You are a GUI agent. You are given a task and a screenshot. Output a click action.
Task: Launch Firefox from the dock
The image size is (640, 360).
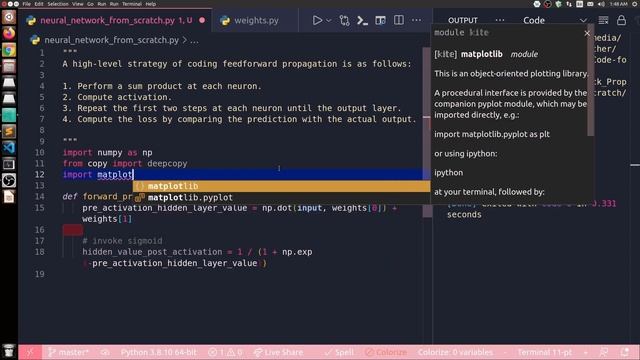point(9,33)
